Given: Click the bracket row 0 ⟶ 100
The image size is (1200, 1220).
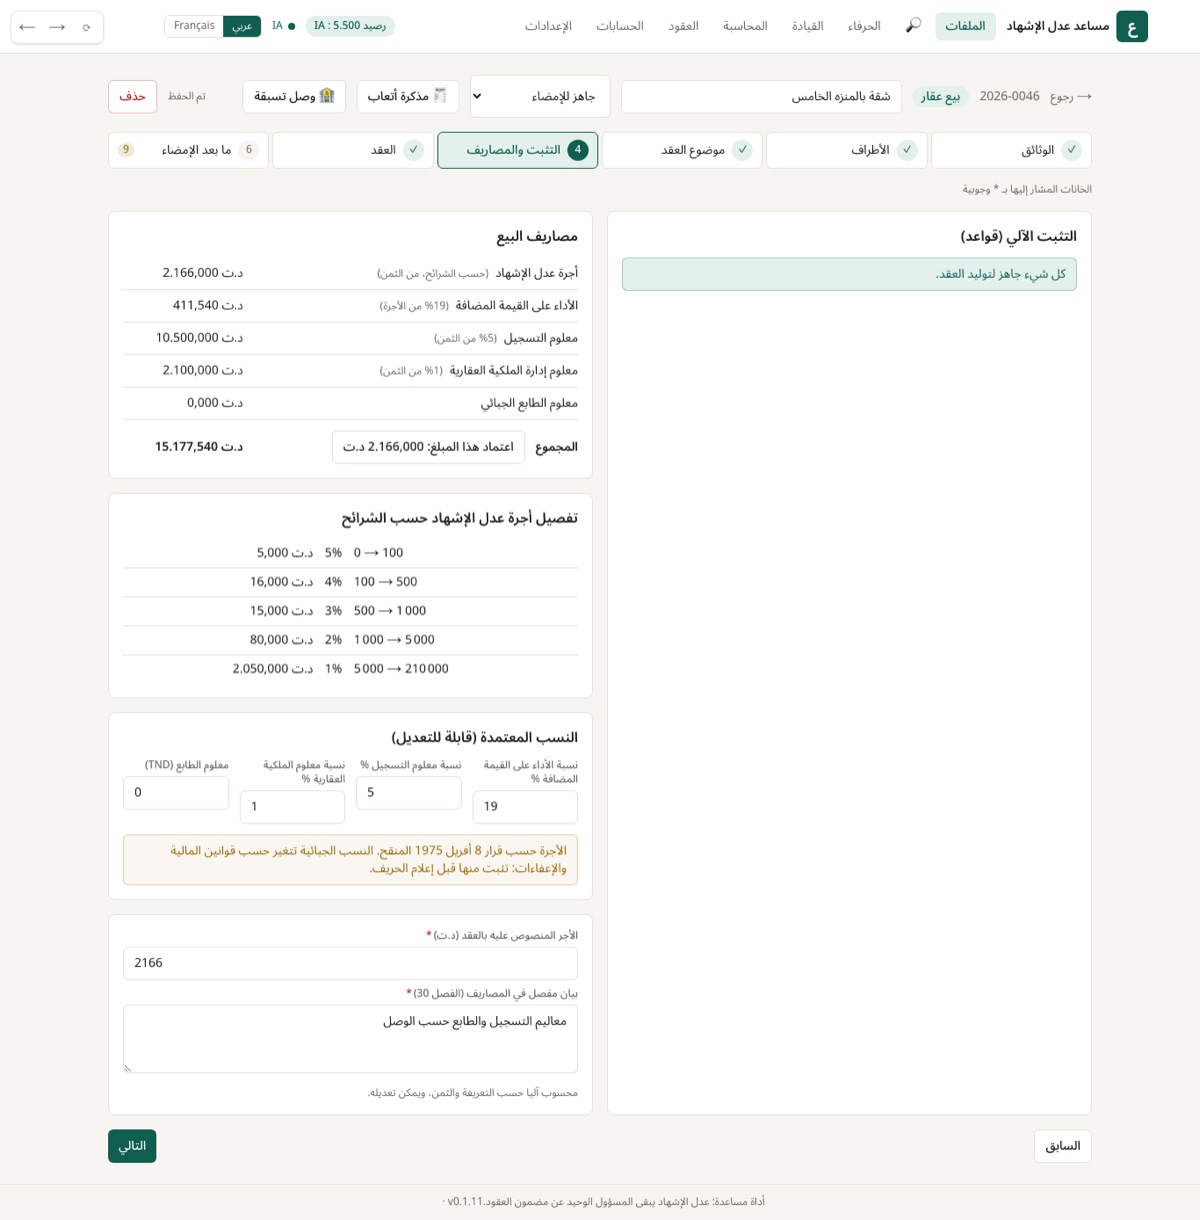Looking at the screenshot, I should pyautogui.click(x=350, y=553).
